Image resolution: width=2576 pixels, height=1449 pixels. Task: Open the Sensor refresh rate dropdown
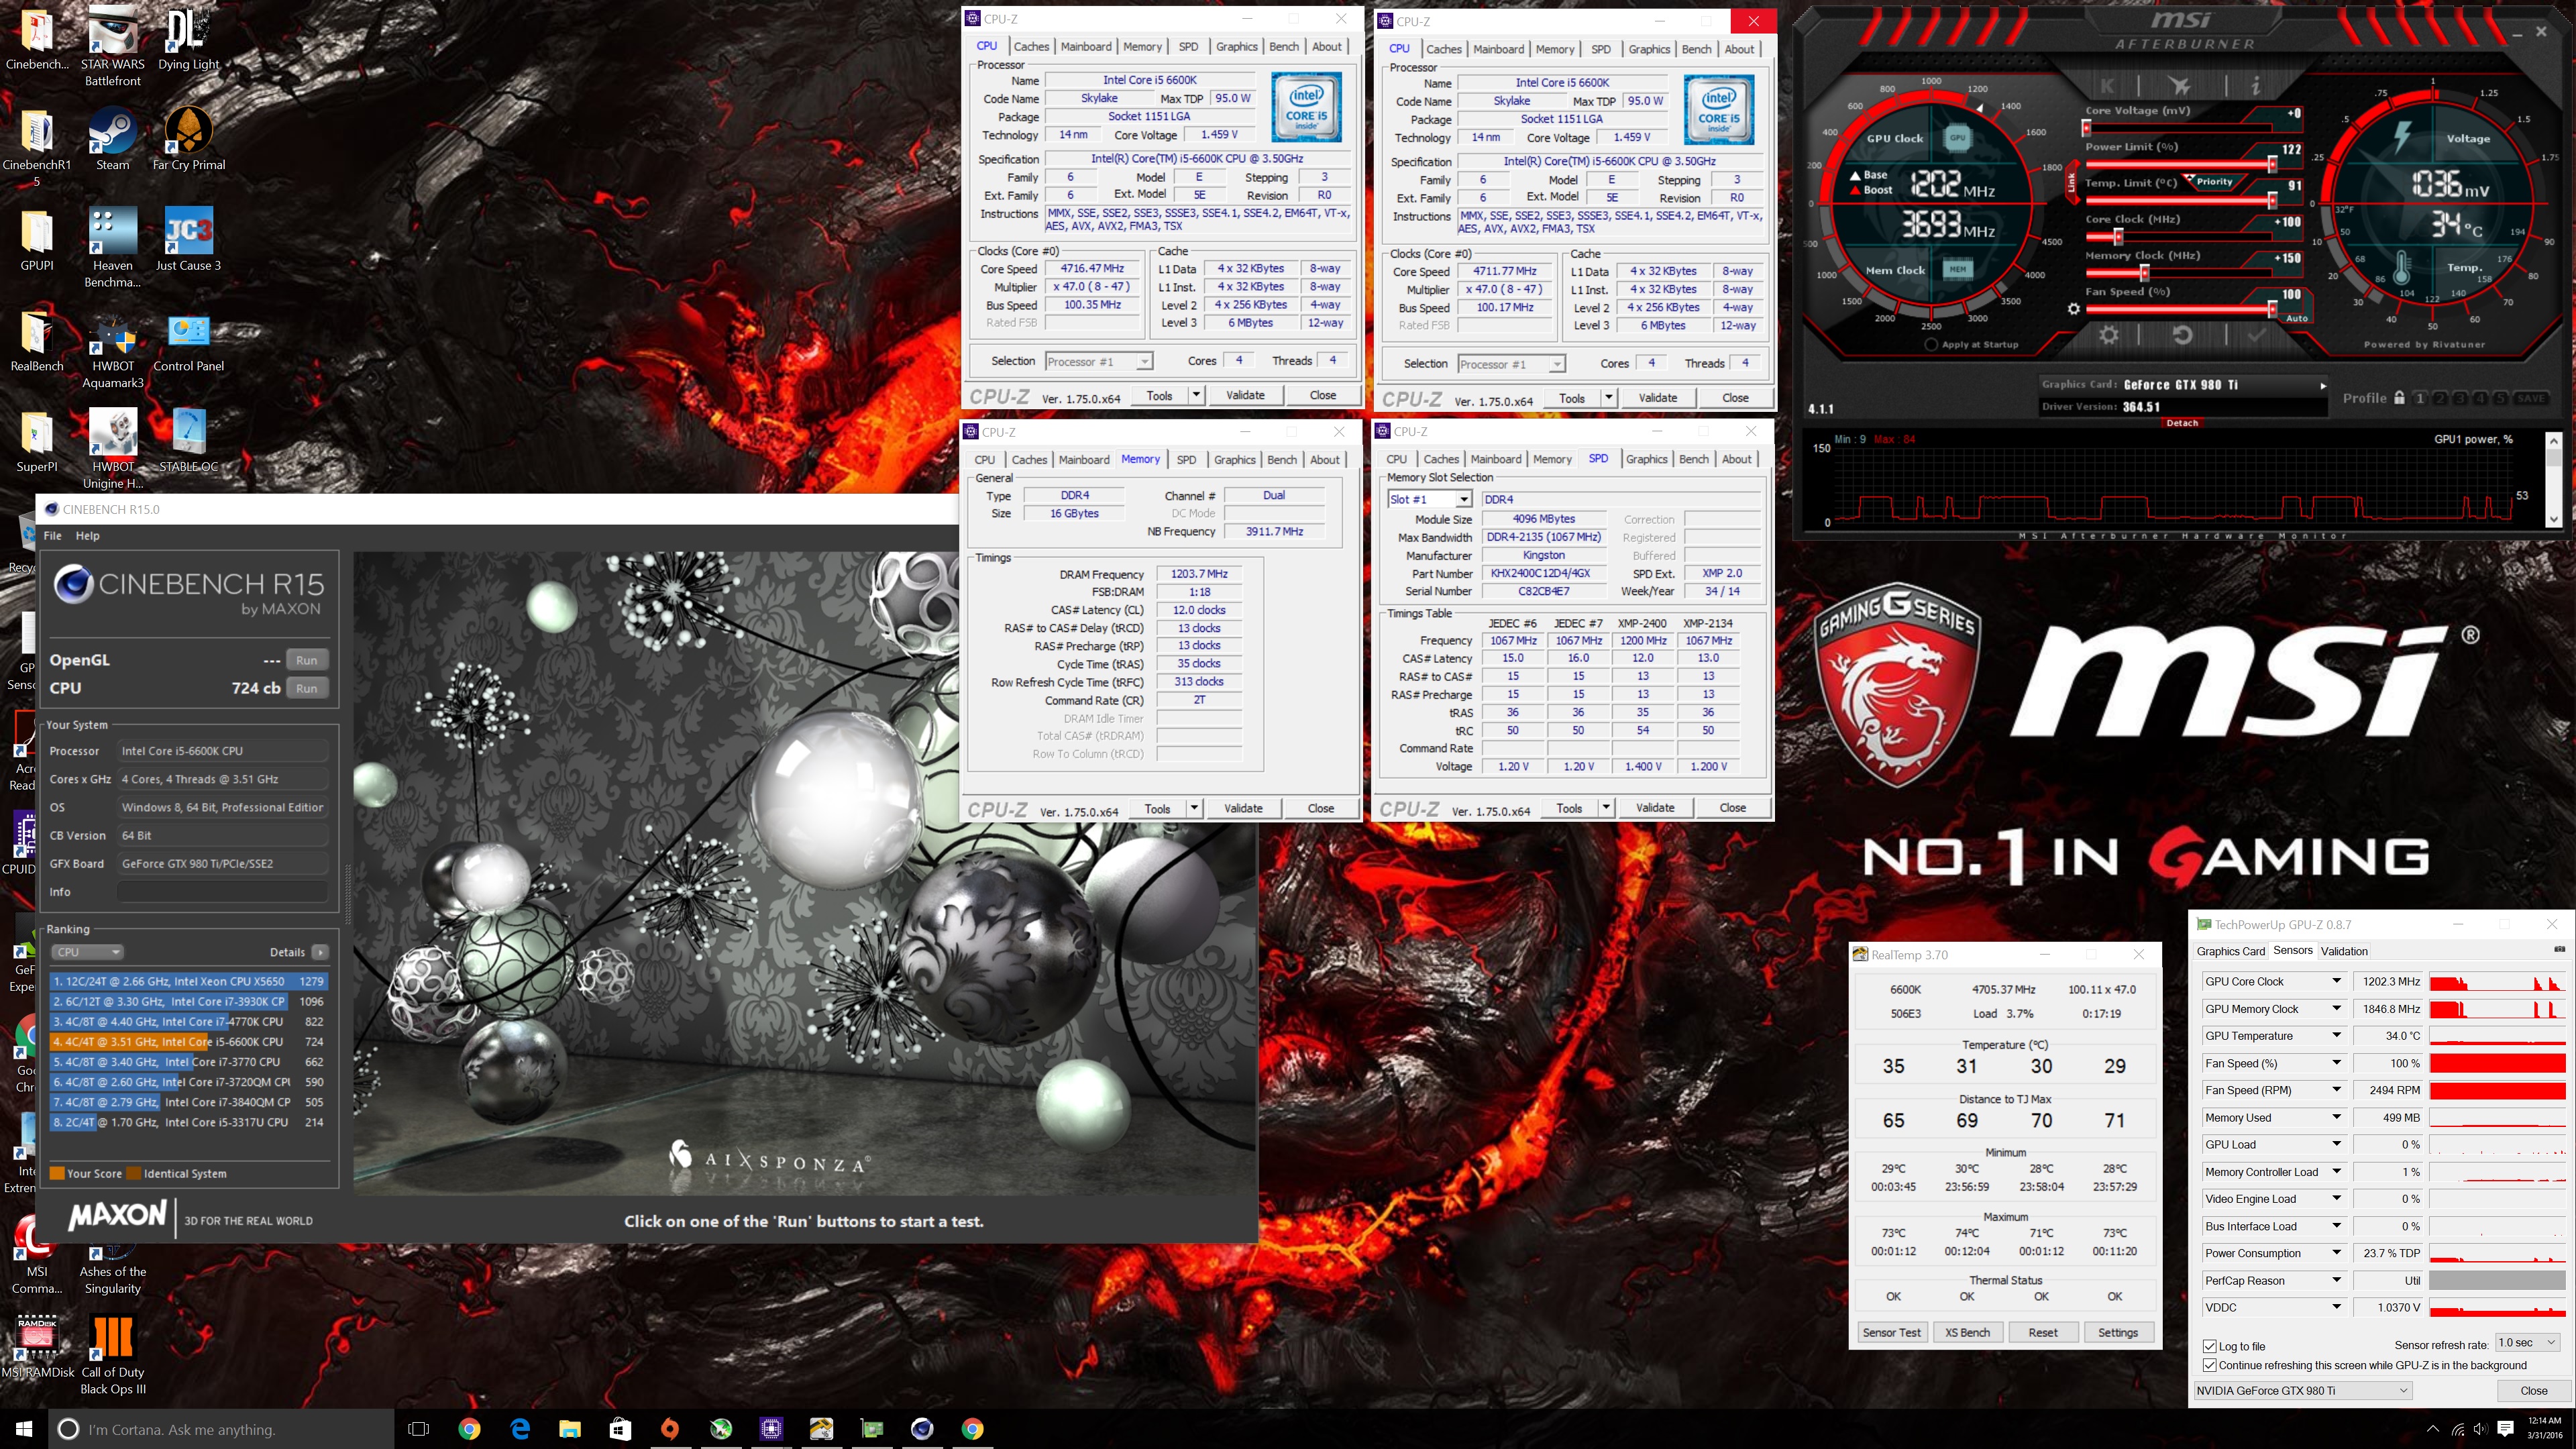pyautogui.click(x=2528, y=1342)
